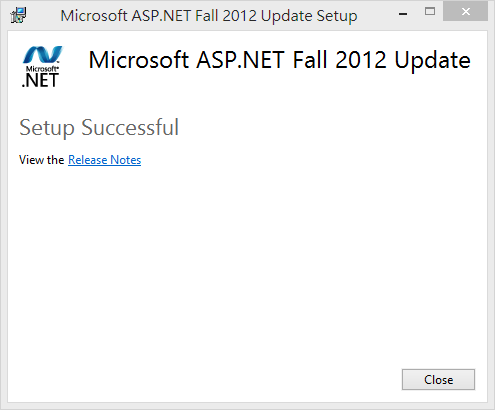Click the "View the" label text
Image resolution: width=495 pixels, height=410 pixels.
point(42,160)
